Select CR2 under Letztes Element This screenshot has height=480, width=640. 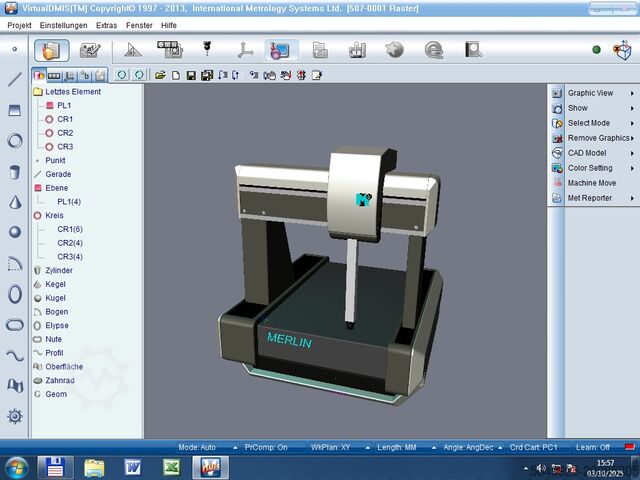(64, 133)
